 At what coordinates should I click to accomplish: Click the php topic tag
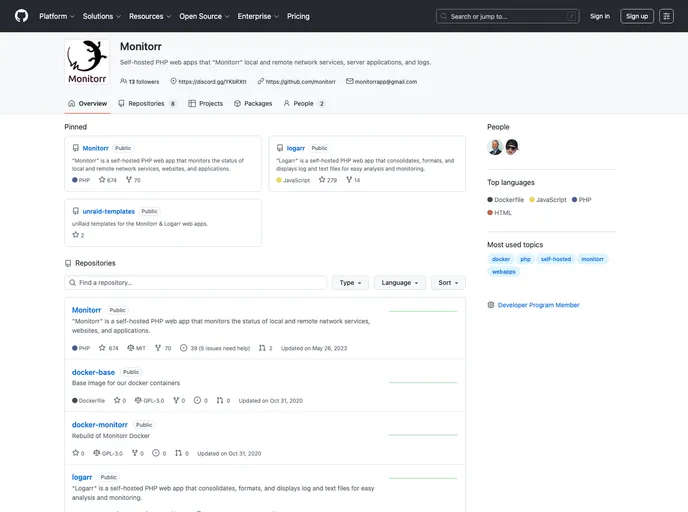[x=525, y=259]
